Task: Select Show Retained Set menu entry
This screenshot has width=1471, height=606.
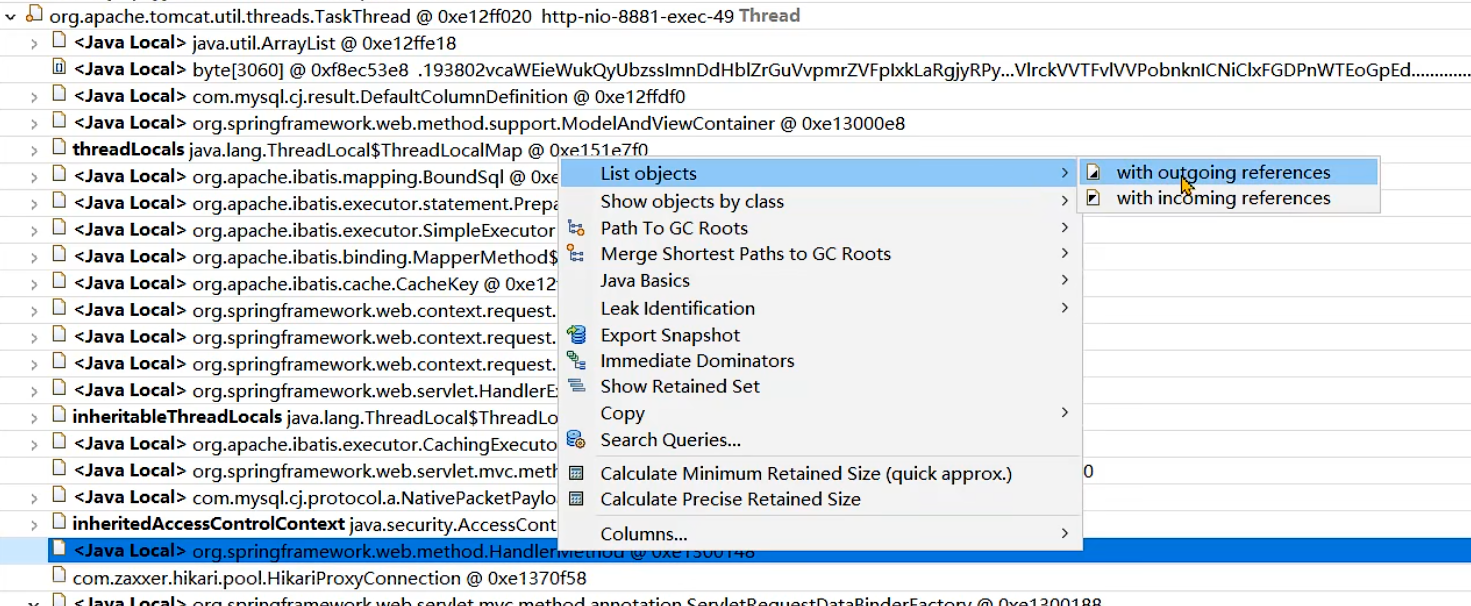Action: click(819, 387)
